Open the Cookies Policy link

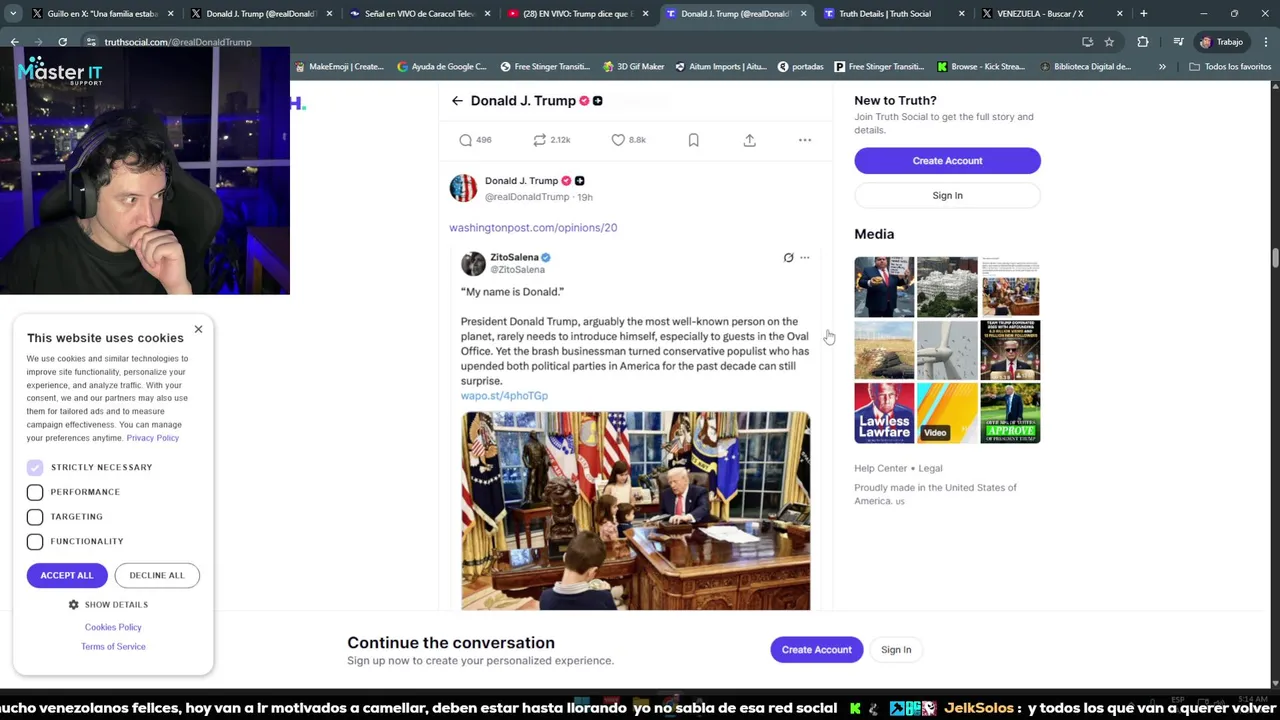113,627
